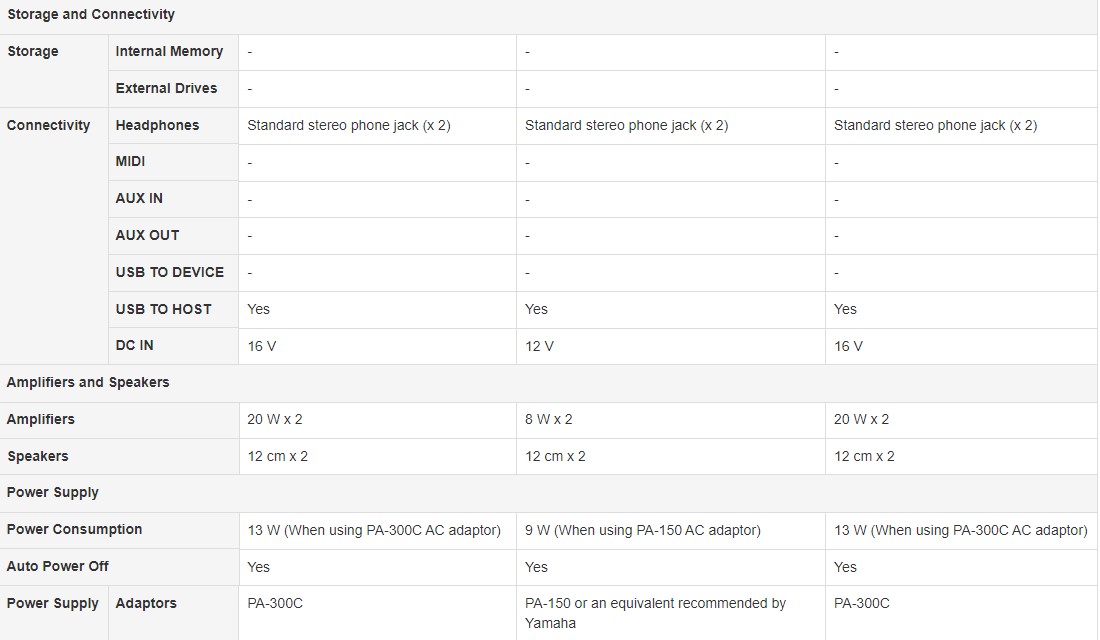Select the AUX OUT row label
This screenshot has height=640, width=1100.
pyautogui.click(x=147, y=235)
